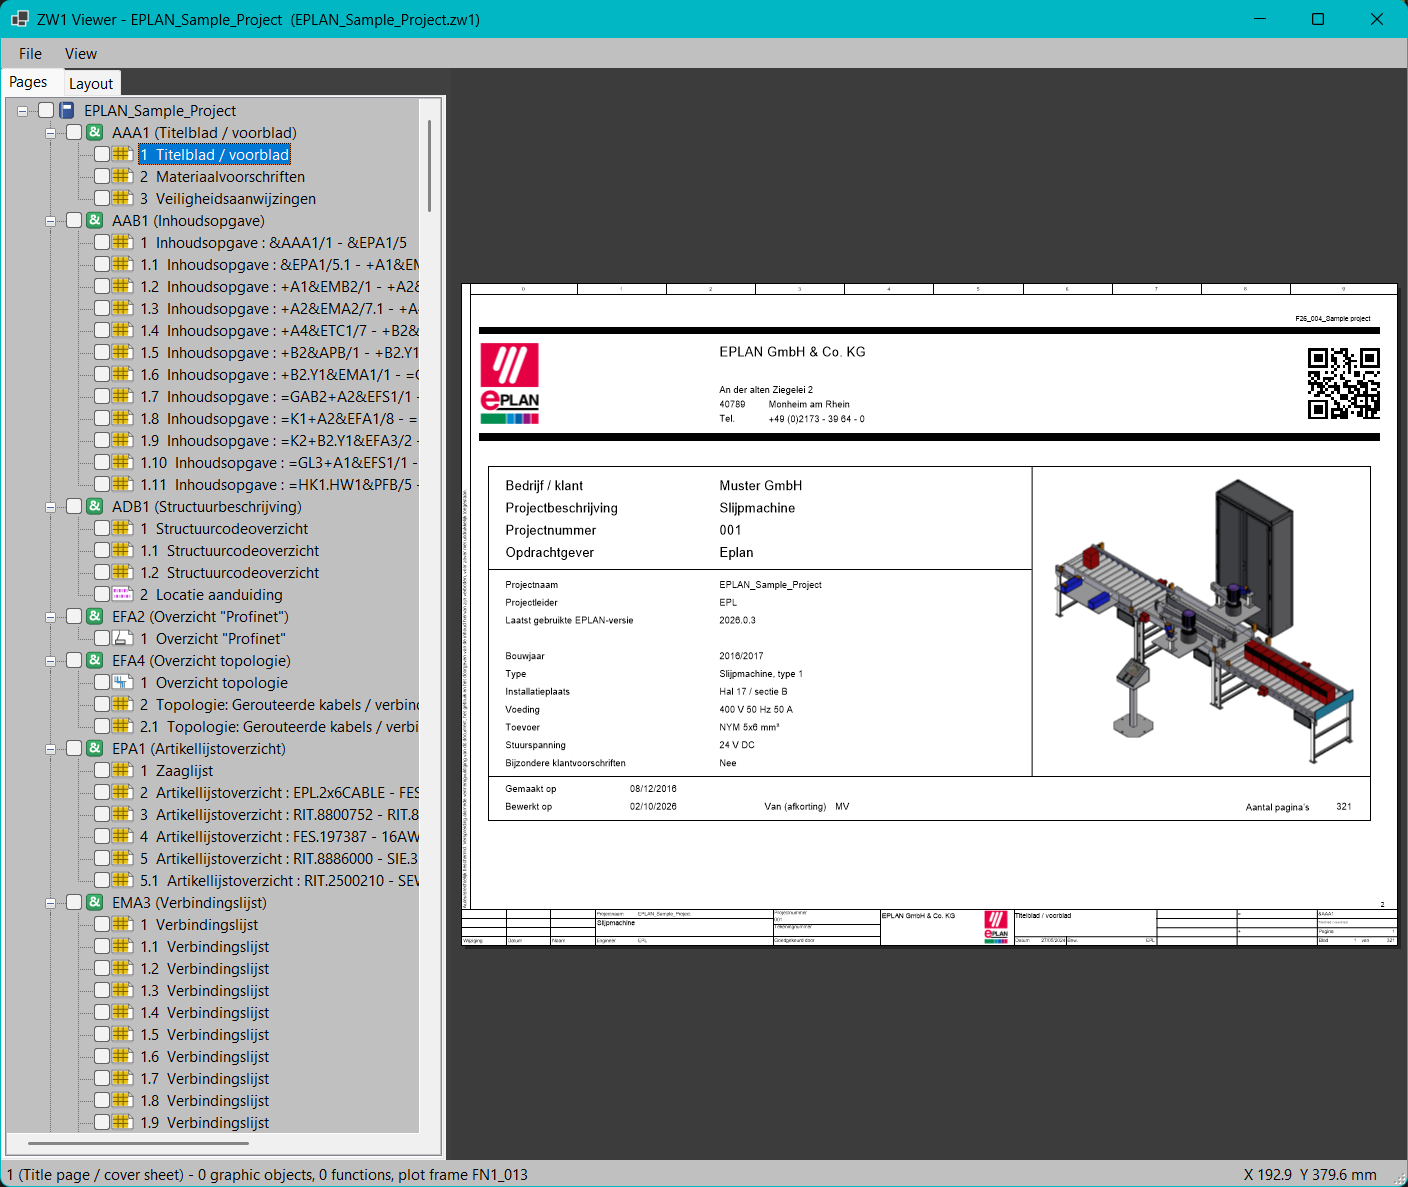Open 4 Artikellijstoverzicht : FES.197387 page
The image size is (1408, 1187).
[x=279, y=837]
